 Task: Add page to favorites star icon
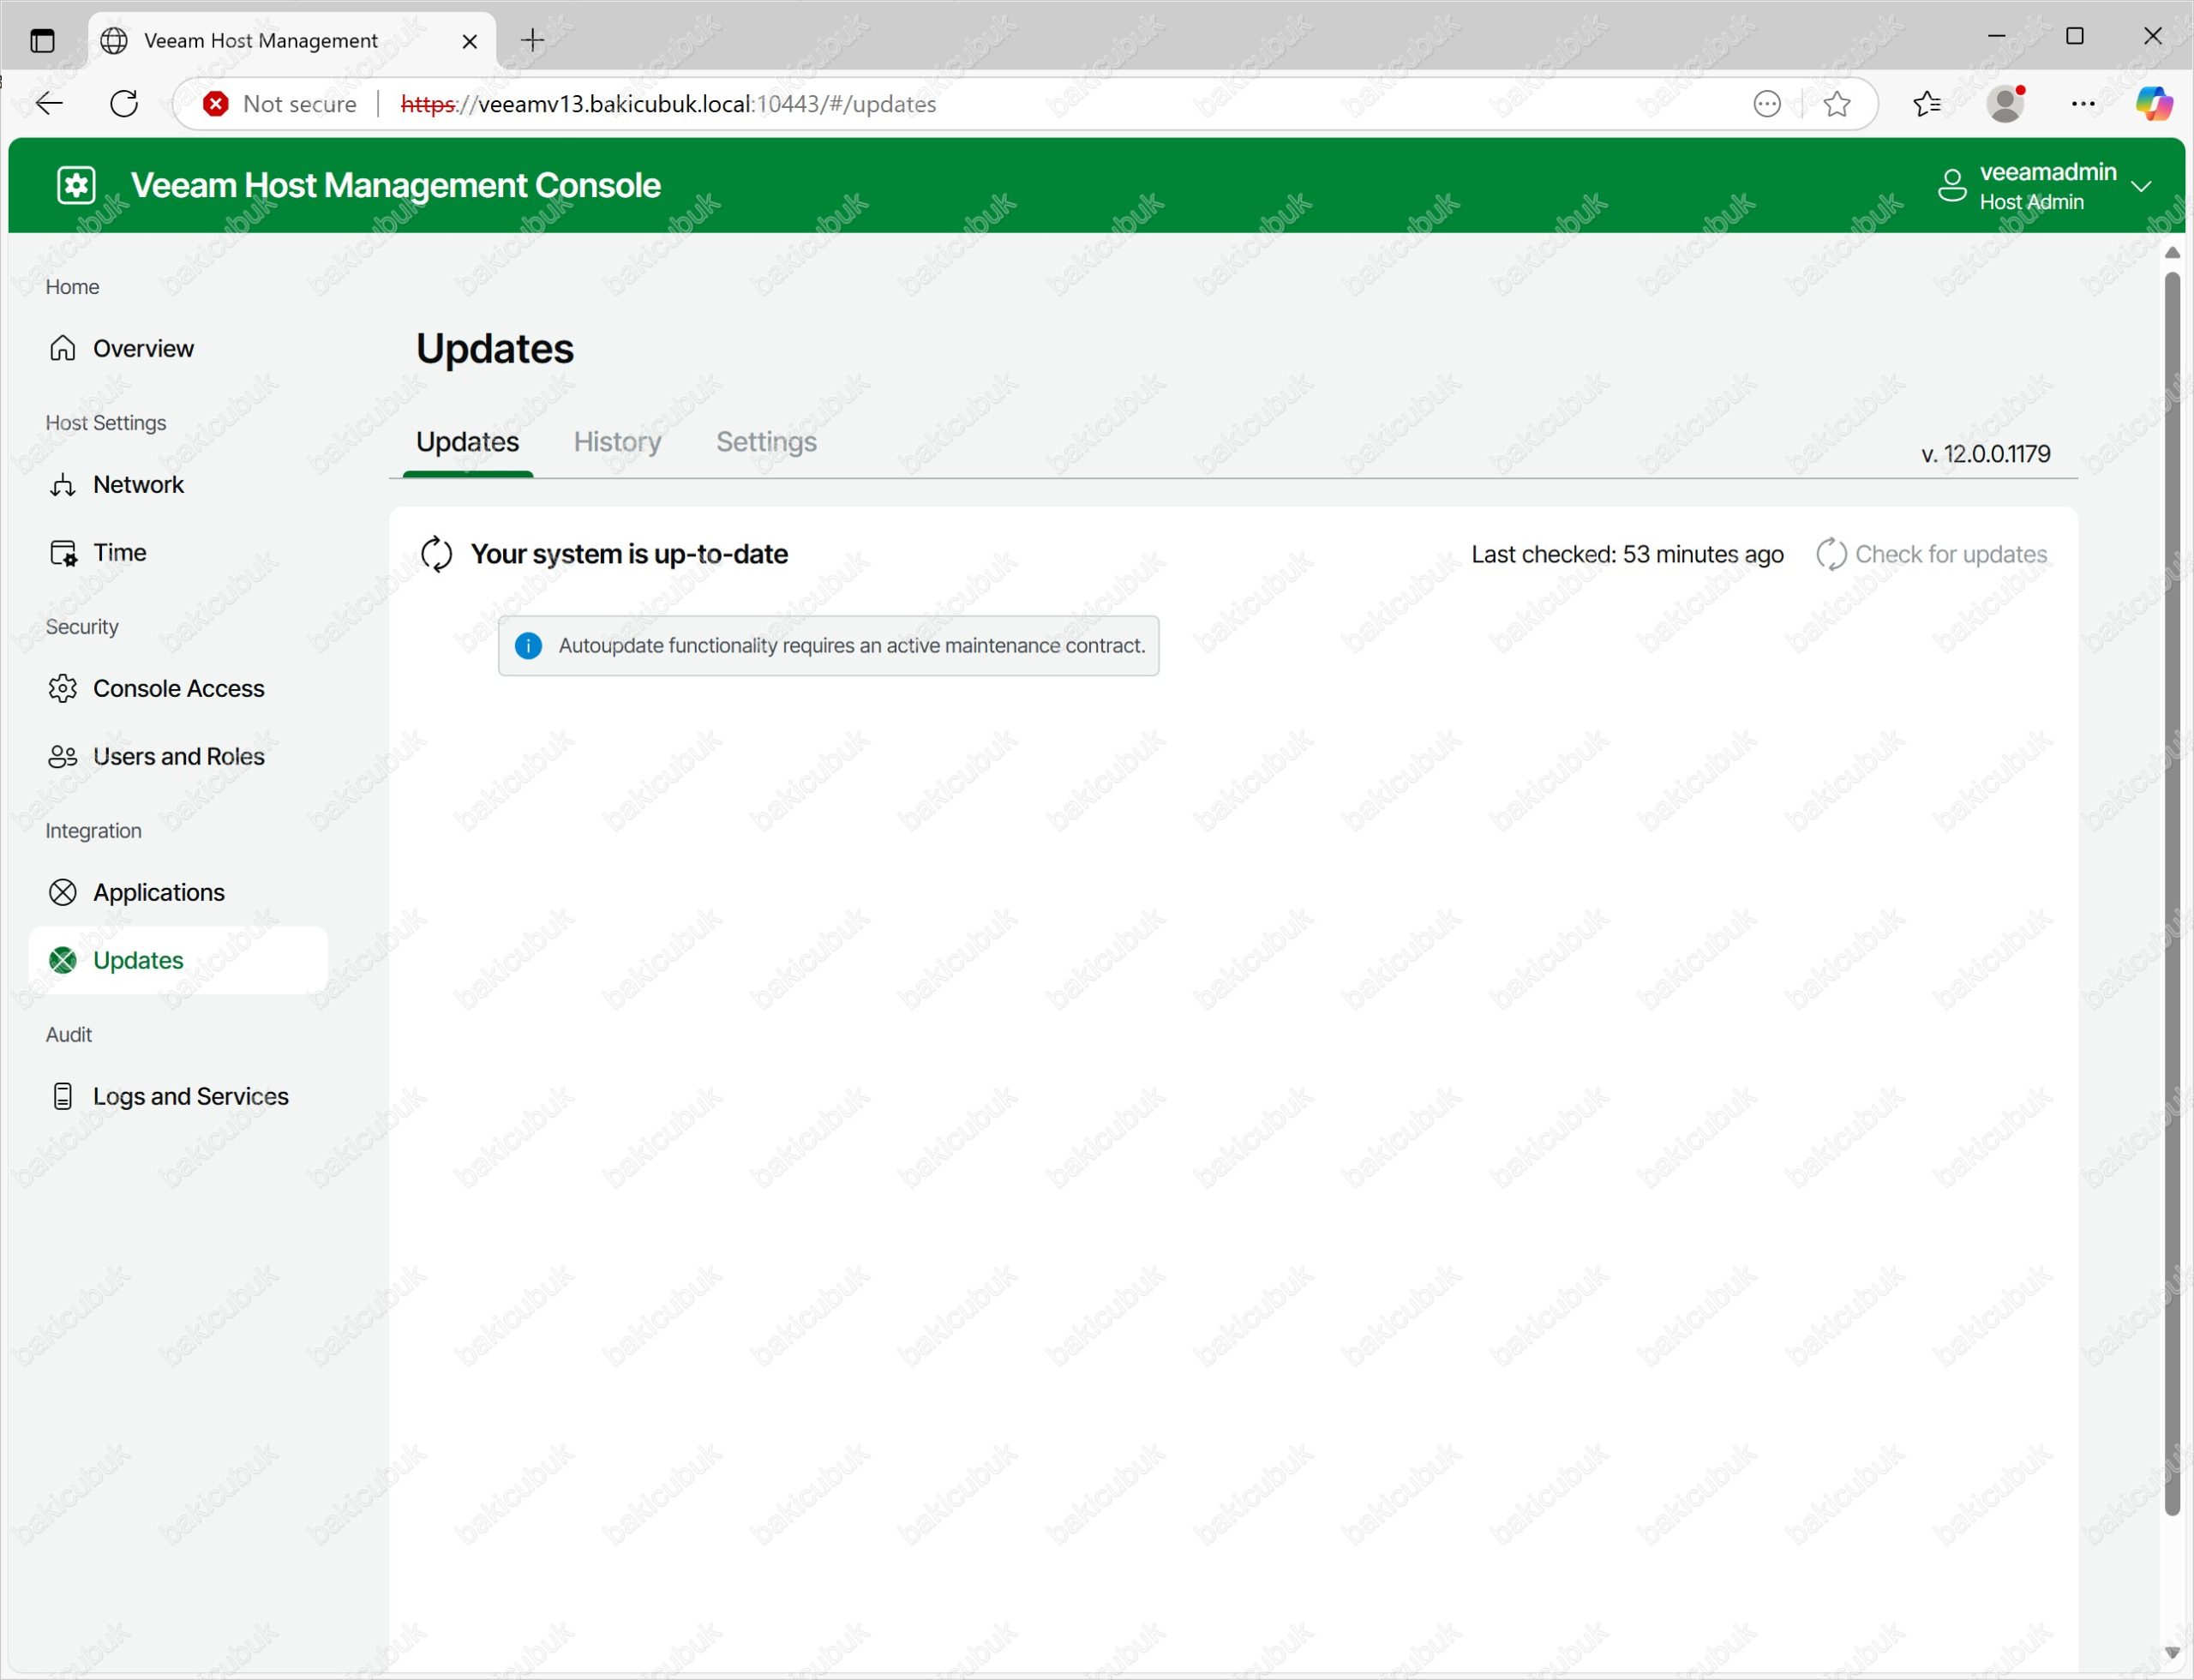(x=1837, y=104)
